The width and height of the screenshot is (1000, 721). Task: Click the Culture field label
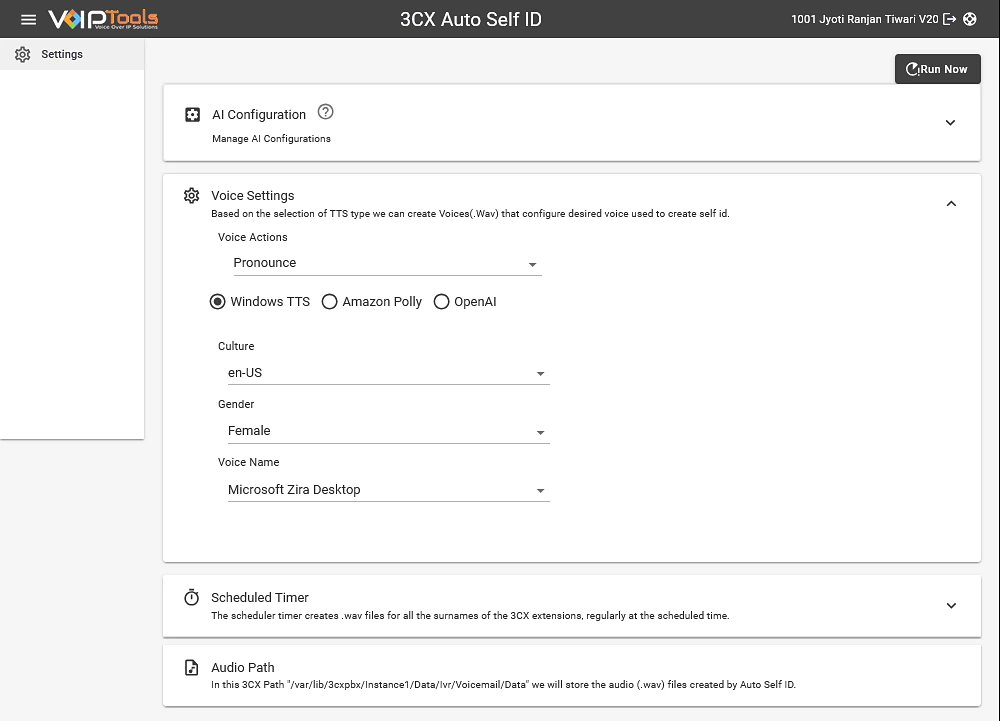pos(236,346)
